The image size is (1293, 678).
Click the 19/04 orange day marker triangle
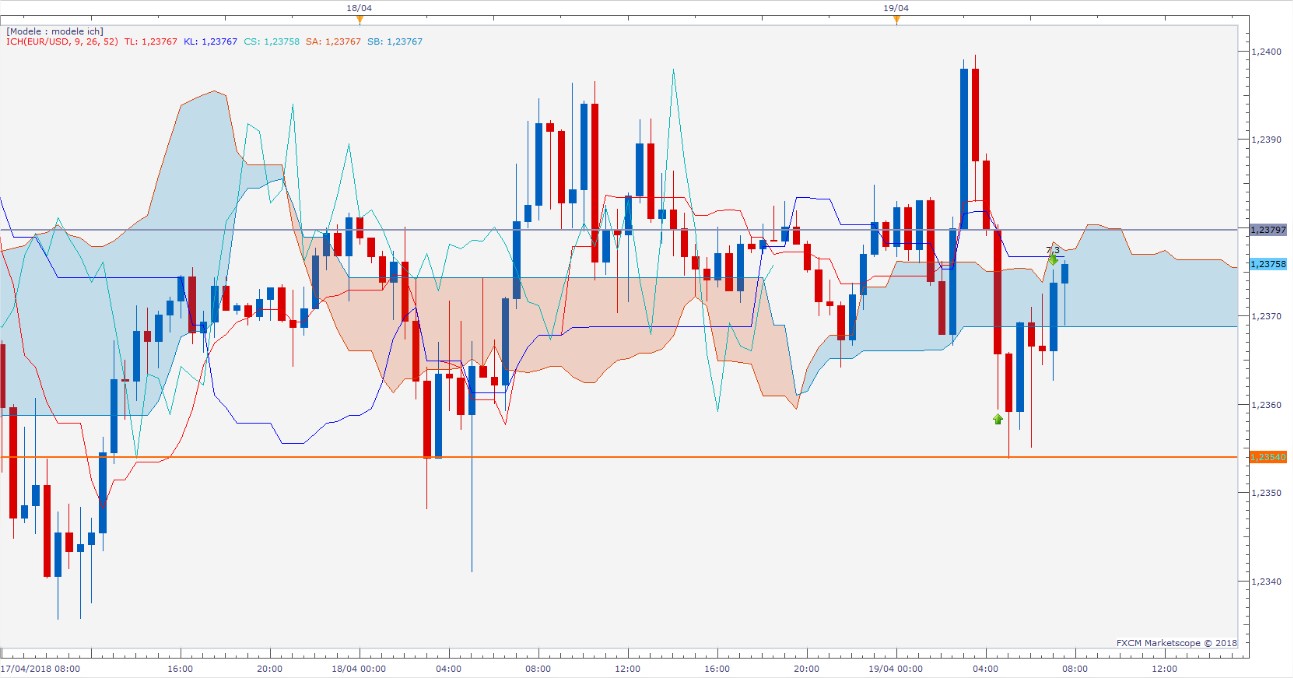896,19
